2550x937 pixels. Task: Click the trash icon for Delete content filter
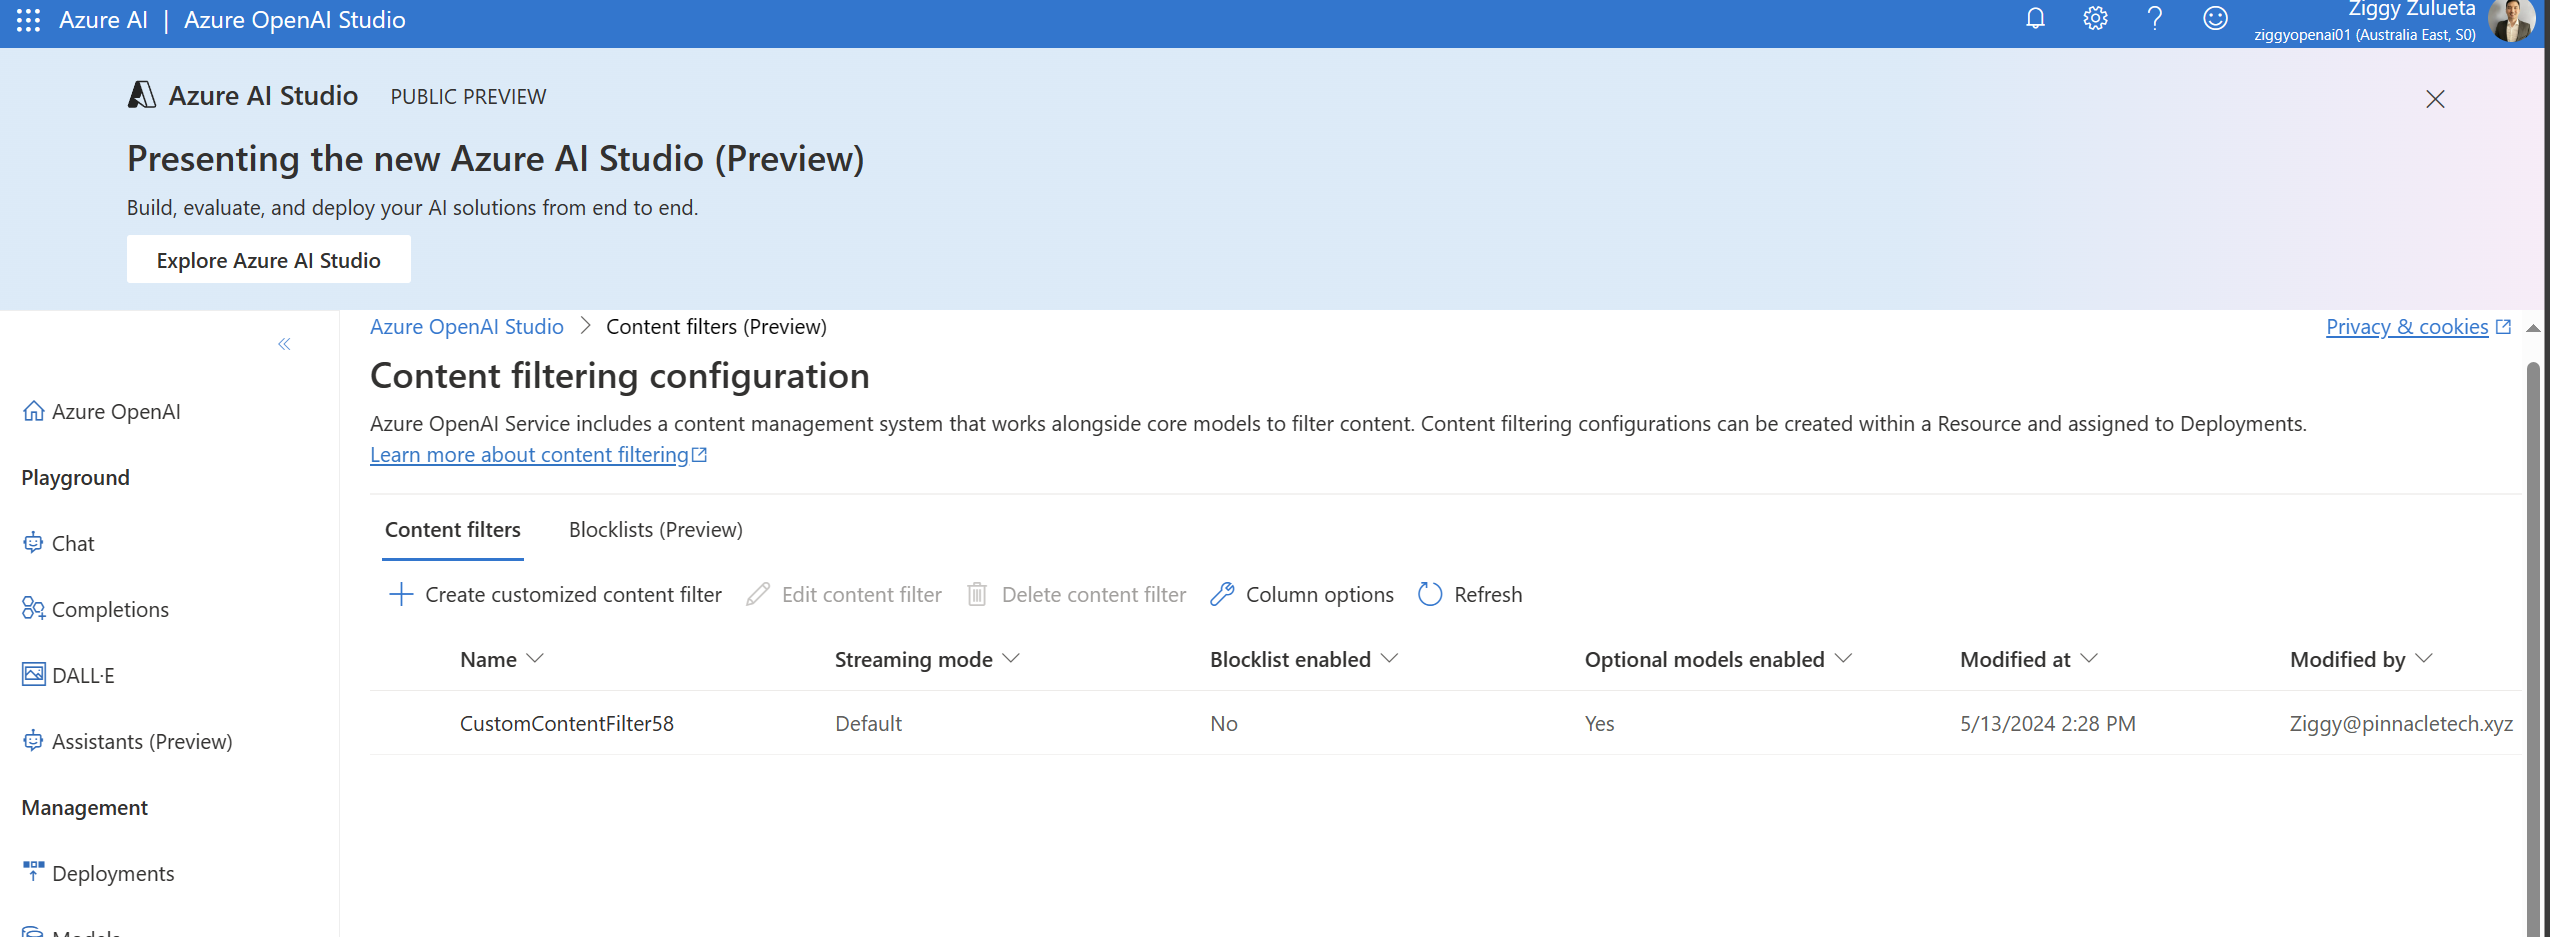977,595
